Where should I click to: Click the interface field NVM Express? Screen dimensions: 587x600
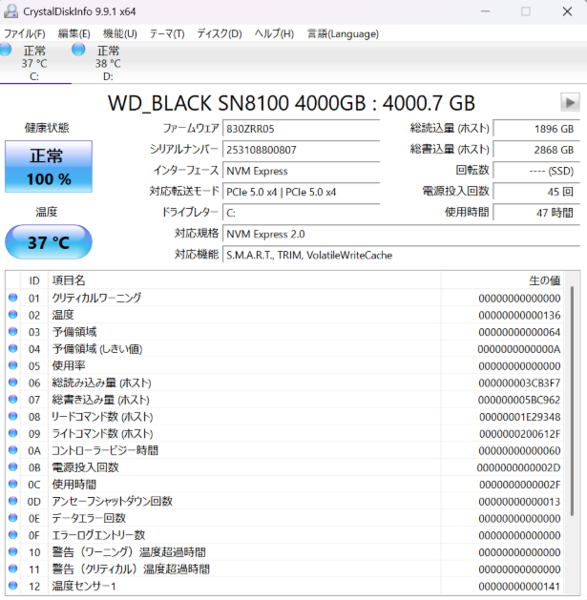[x=301, y=171]
